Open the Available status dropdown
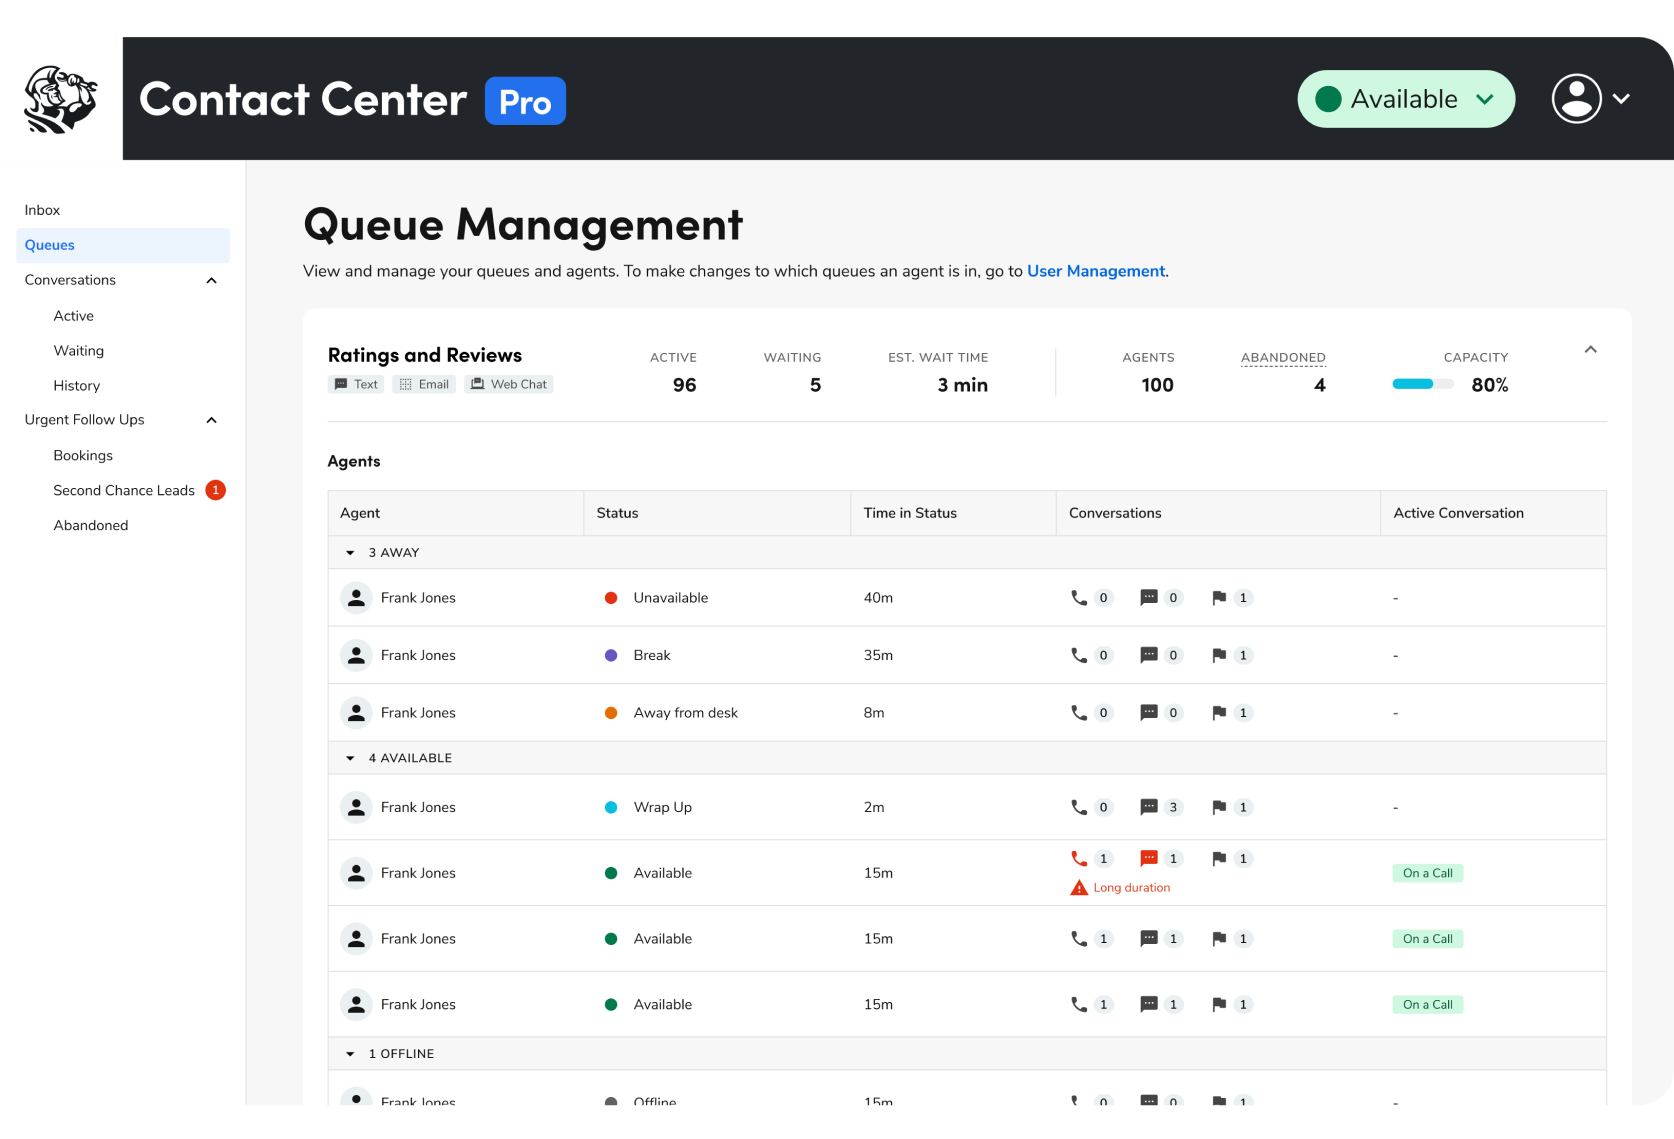1674x1139 pixels. pyautogui.click(x=1406, y=99)
